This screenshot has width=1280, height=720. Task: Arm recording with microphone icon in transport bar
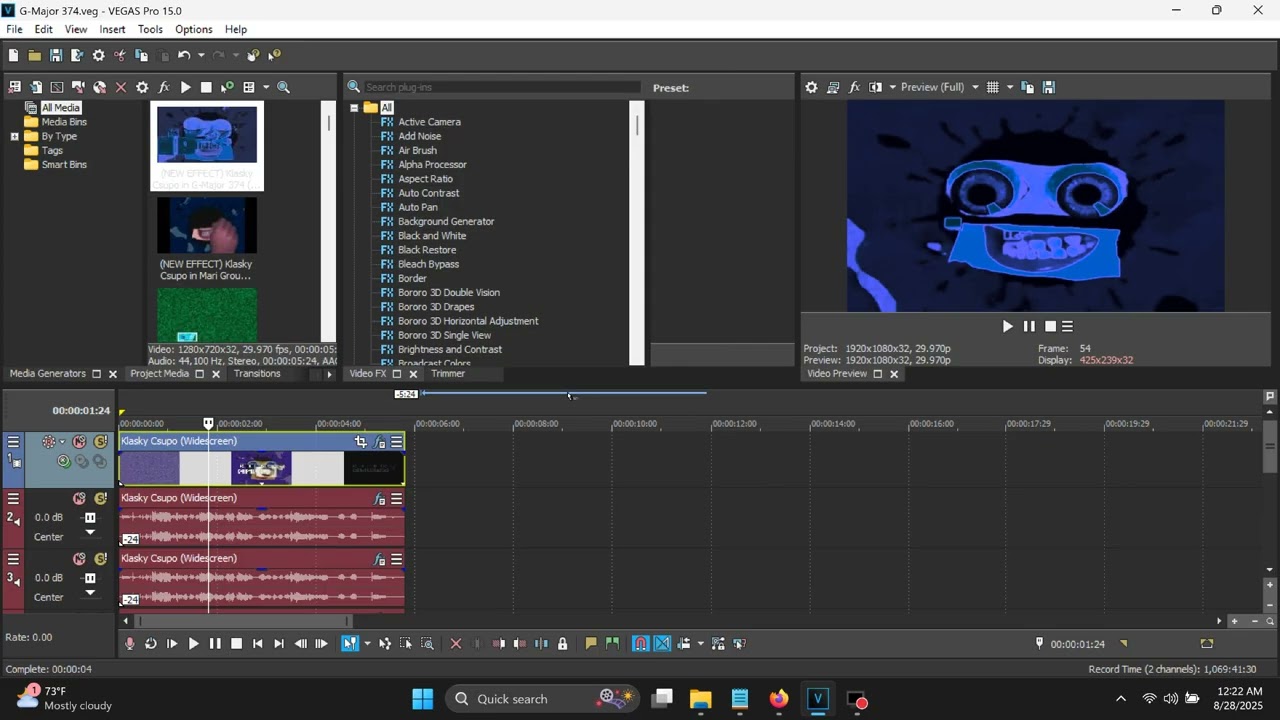pos(129,644)
